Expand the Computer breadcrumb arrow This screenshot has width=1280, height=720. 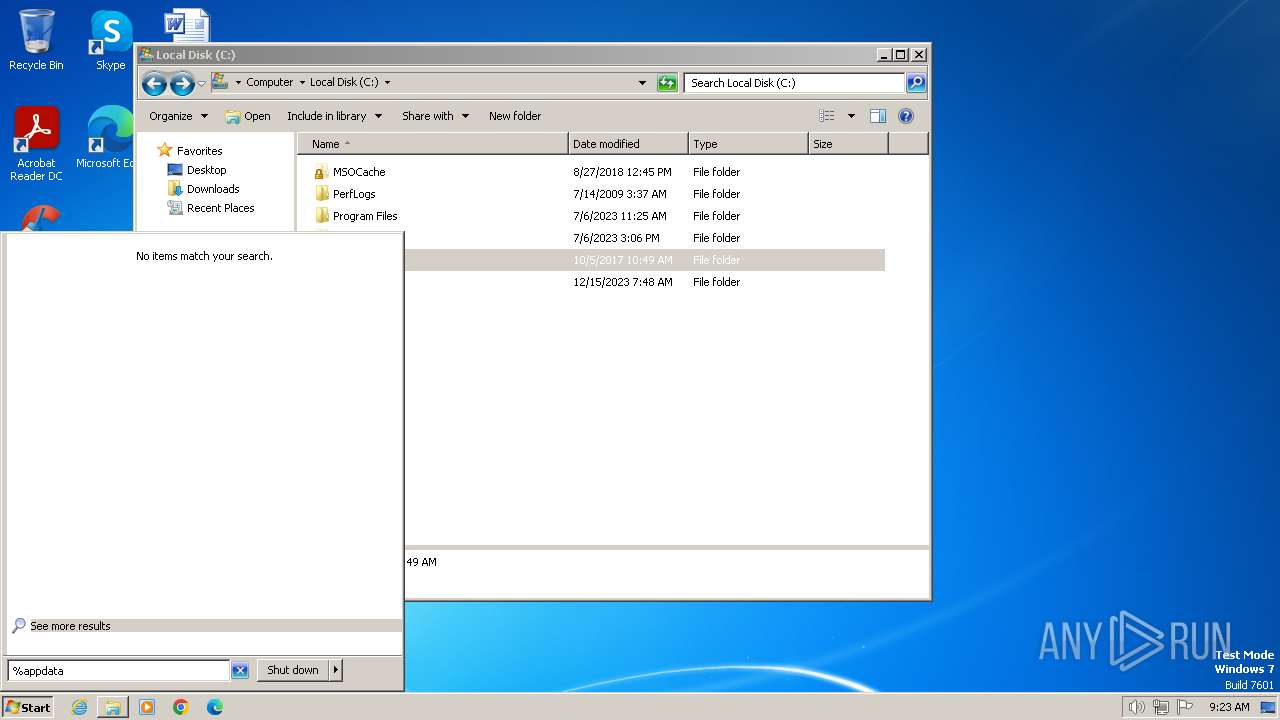point(302,83)
